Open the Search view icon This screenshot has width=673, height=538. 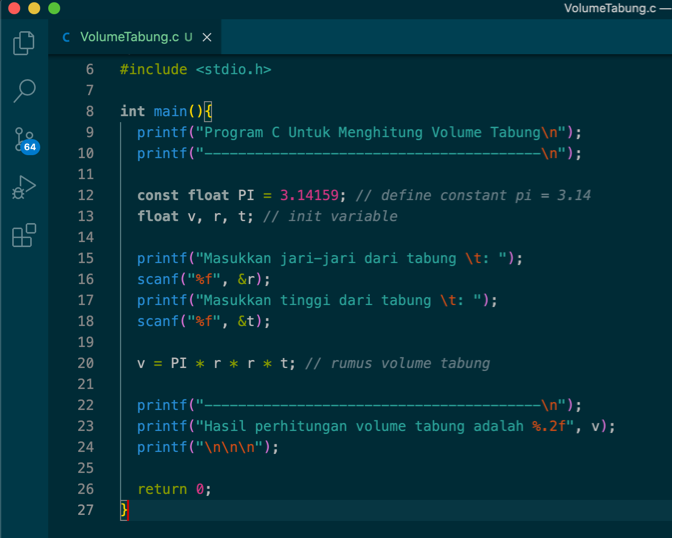click(24, 91)
